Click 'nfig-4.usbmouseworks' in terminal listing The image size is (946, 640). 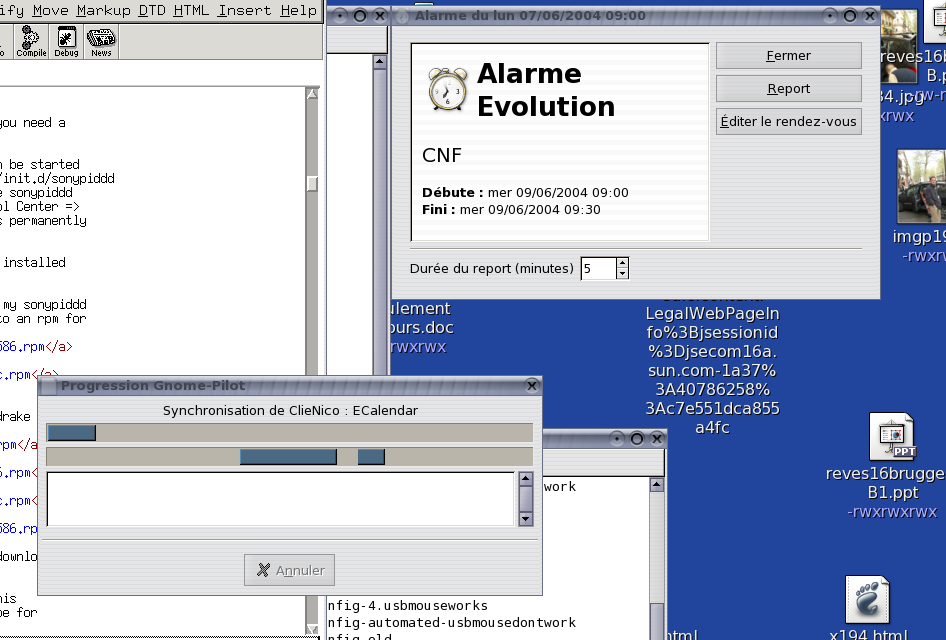(x=408, y=606)
